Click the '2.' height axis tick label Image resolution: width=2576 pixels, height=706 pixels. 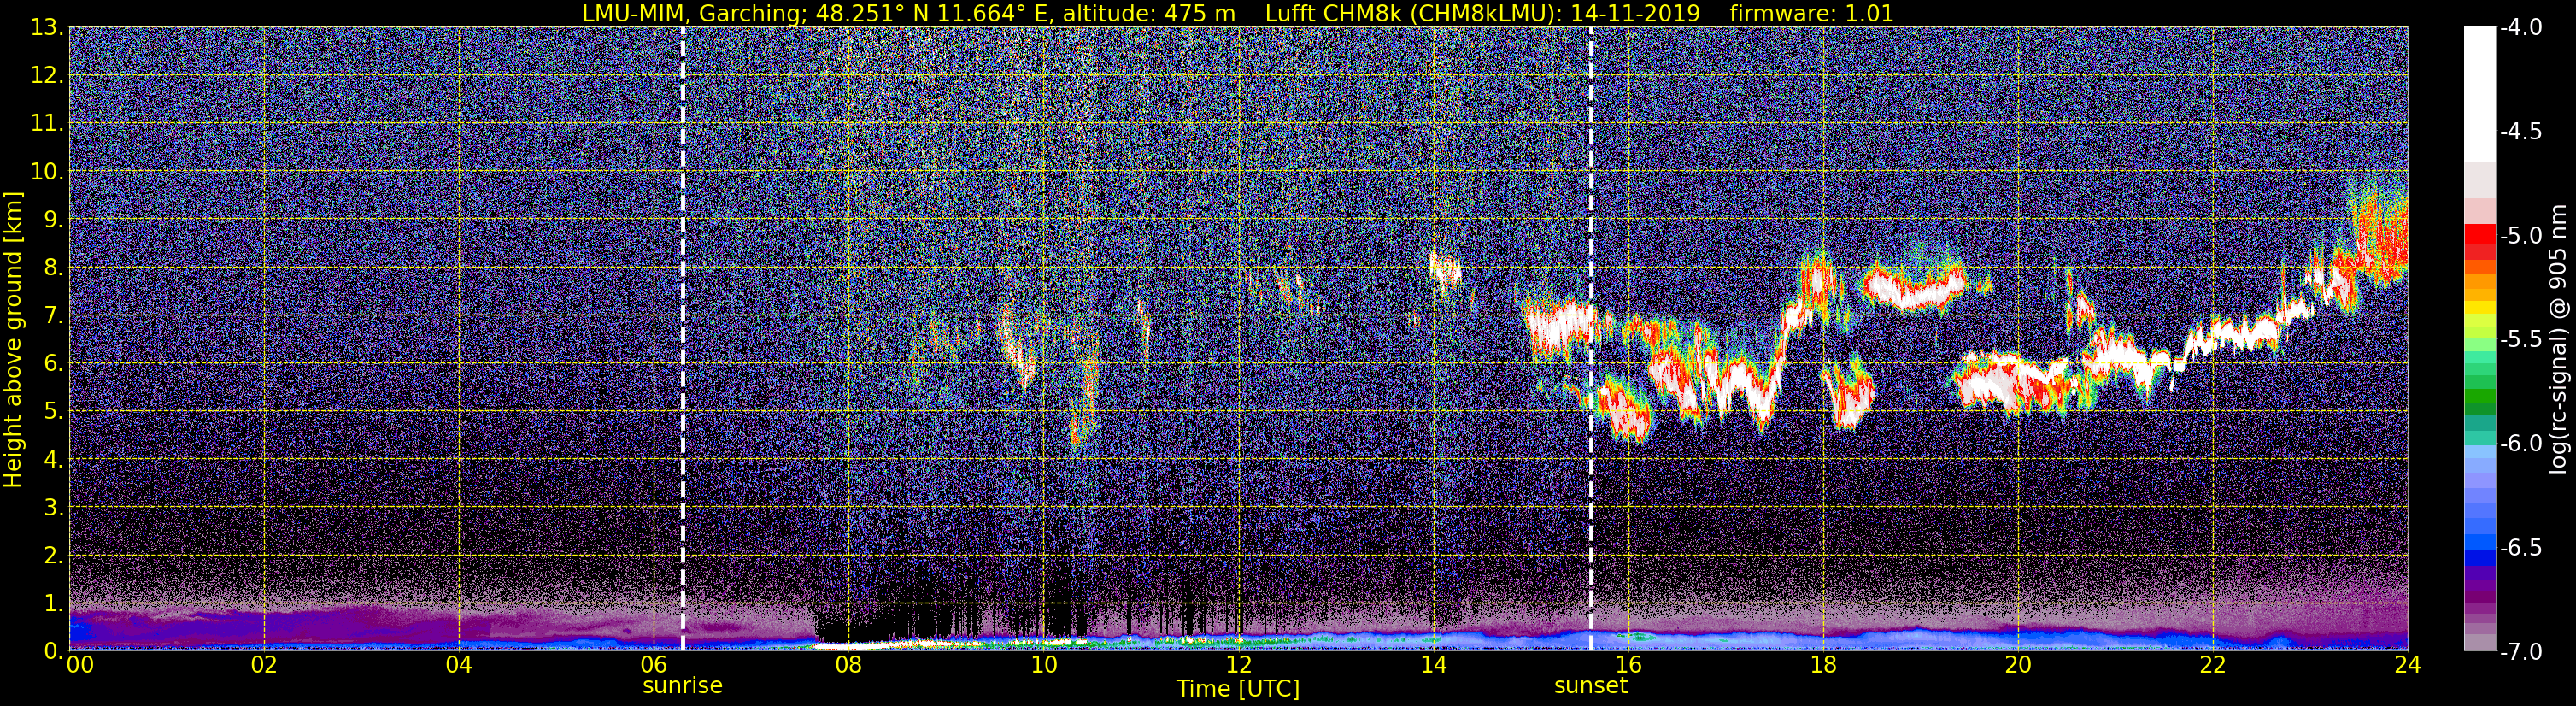[x=54, y=556]
